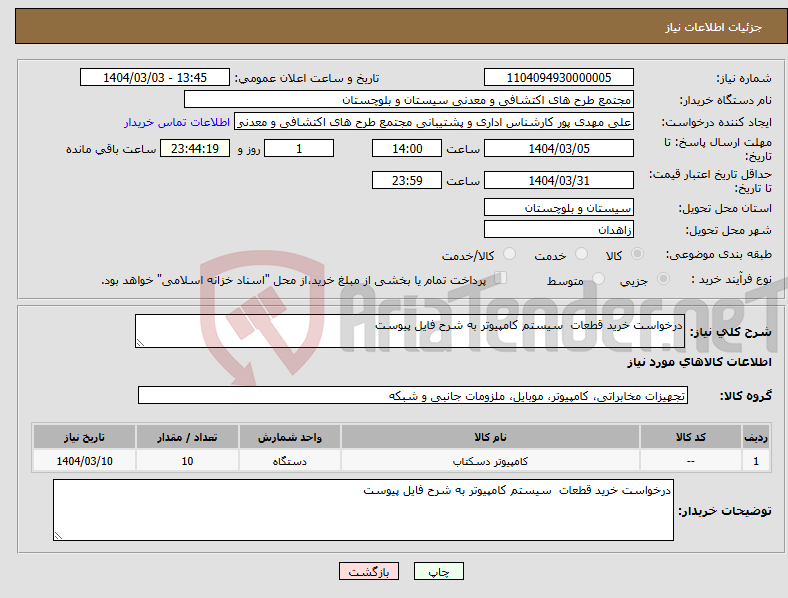Select the کالا radio button

637,254
